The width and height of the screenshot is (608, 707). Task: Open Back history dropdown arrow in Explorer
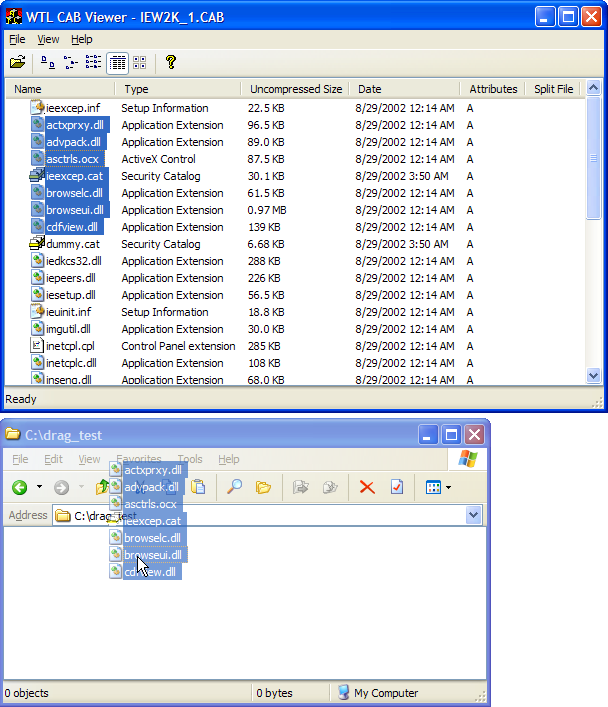(x=40, y=487)
